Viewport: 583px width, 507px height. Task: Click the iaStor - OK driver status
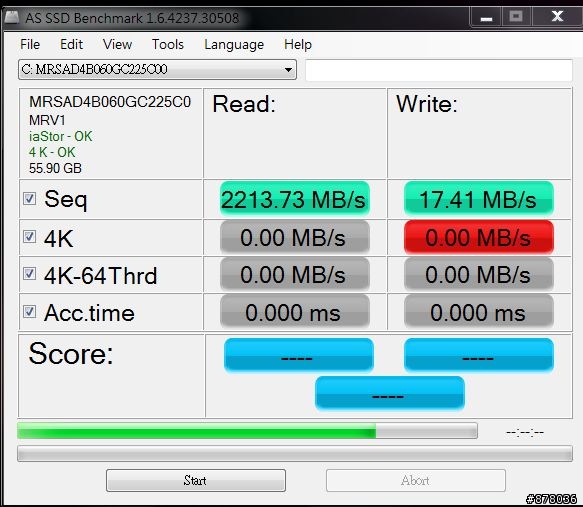point(60,136)
